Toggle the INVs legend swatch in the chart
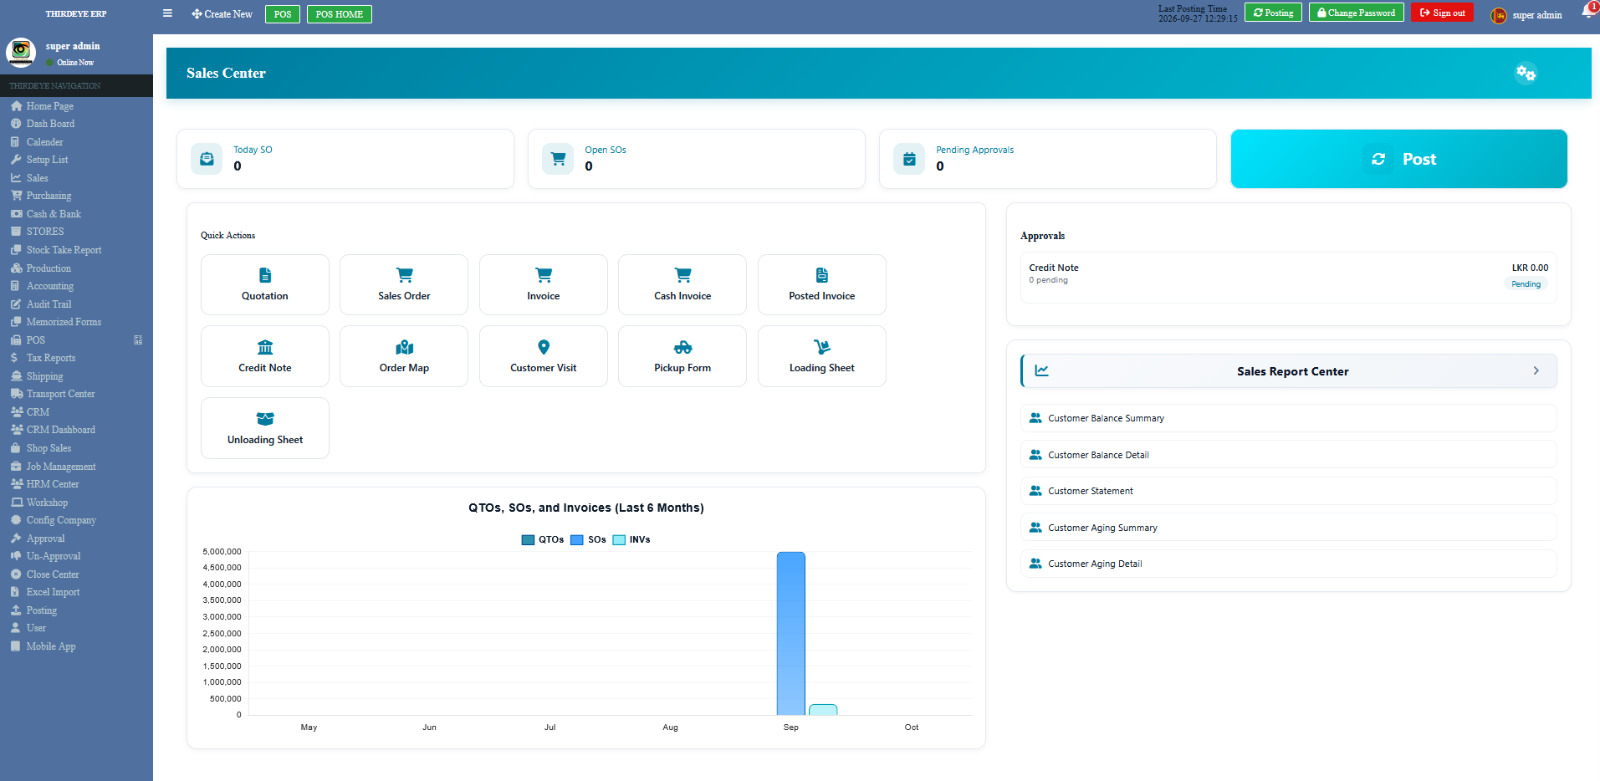1600x781 pixels. point(619,540)
